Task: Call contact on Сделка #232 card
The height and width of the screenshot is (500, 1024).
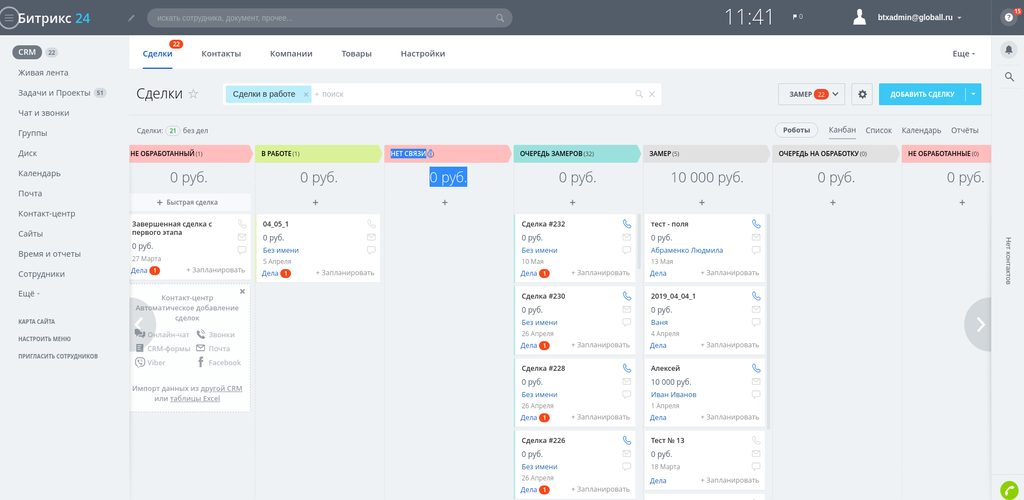Action: point(627,224)
